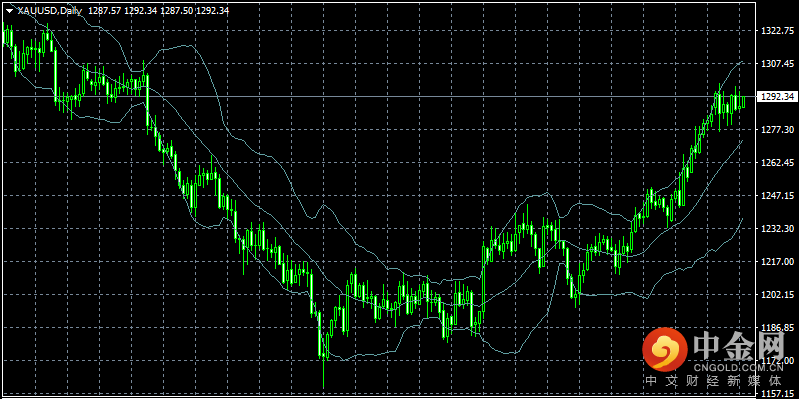Click the XAUUSD chart menu triangle
Viewport: 799px width, 399px height.
click(9, 11)
